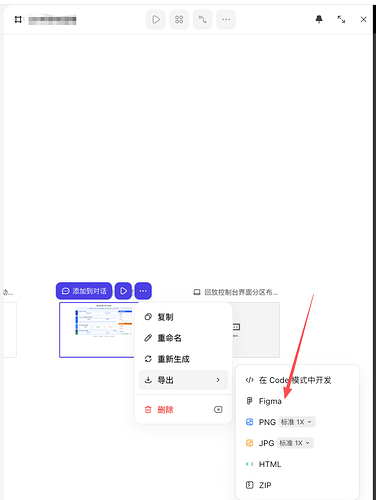This screenshot has width=376, height=500.
Task: Export as JPG from the submenu
Action: click(266, 443)
